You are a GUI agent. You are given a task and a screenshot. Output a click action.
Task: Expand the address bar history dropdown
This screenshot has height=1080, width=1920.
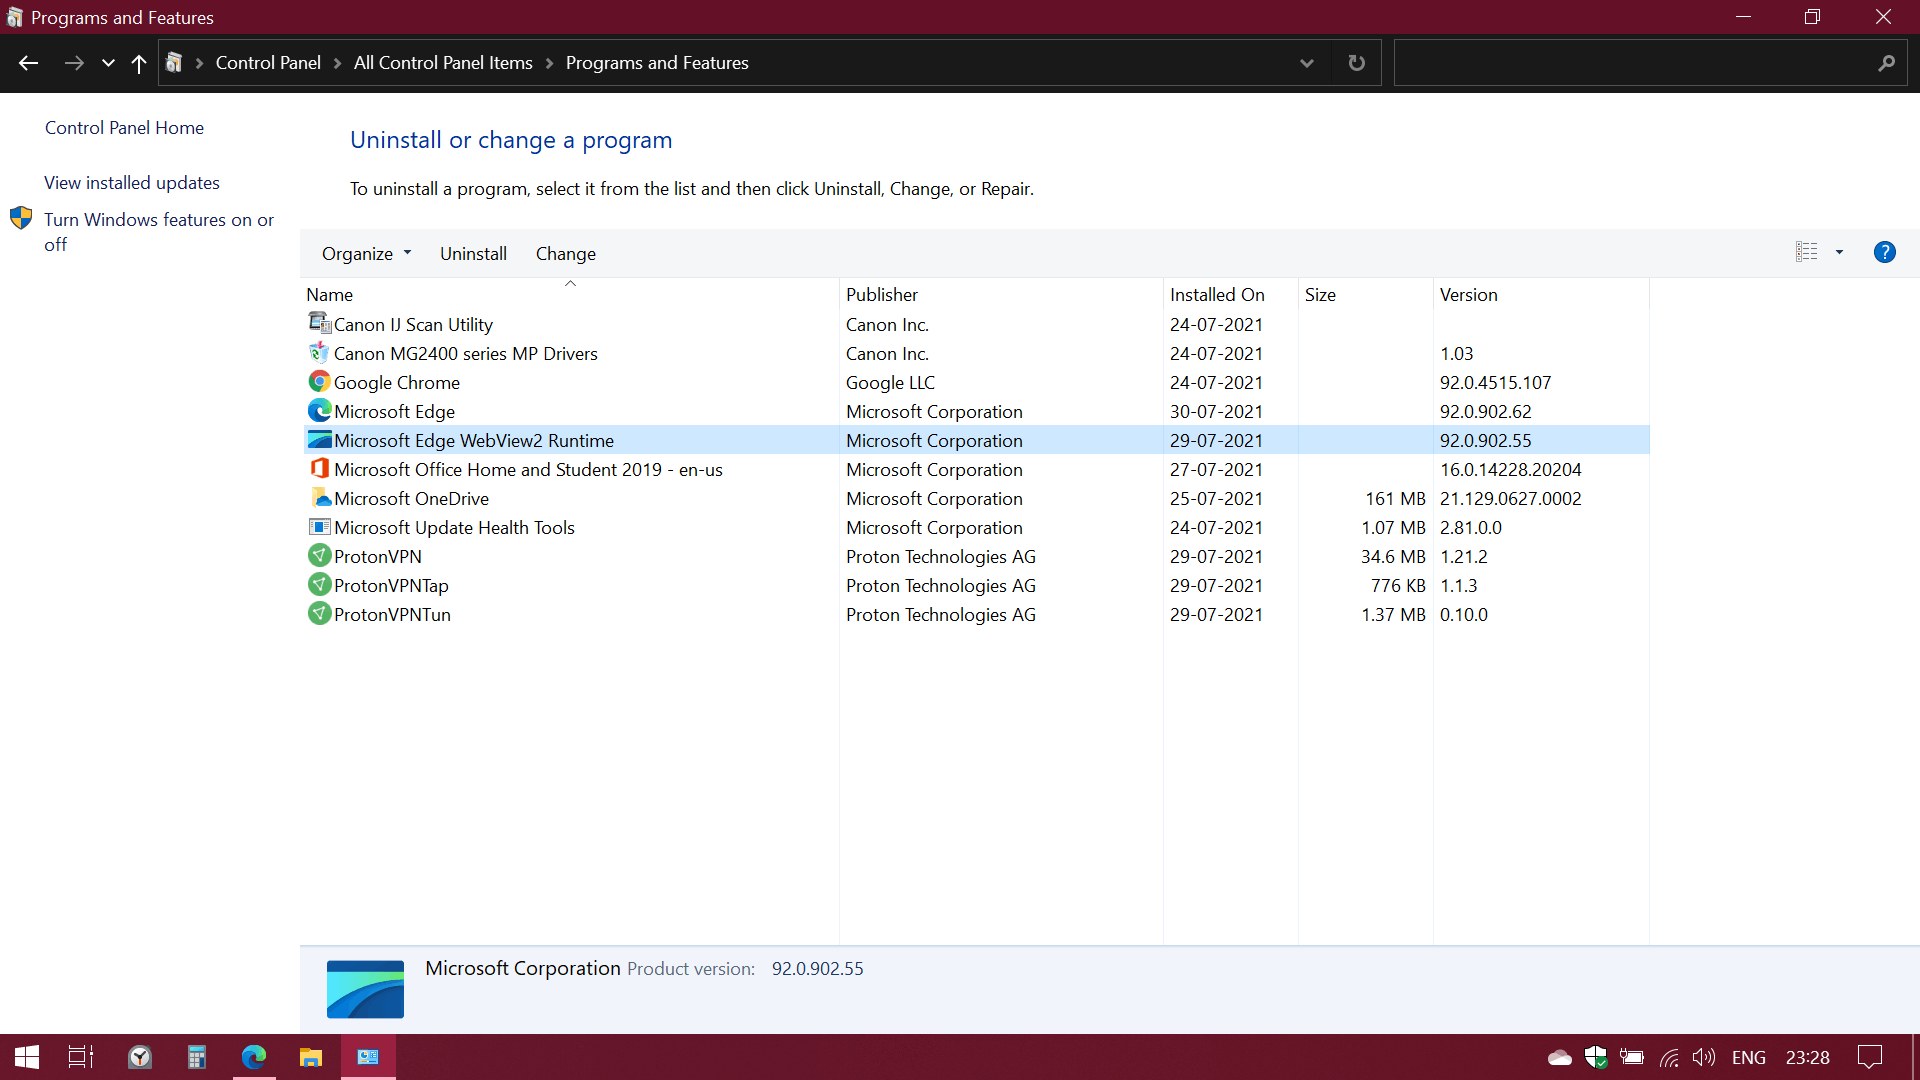click(1306, 63)
